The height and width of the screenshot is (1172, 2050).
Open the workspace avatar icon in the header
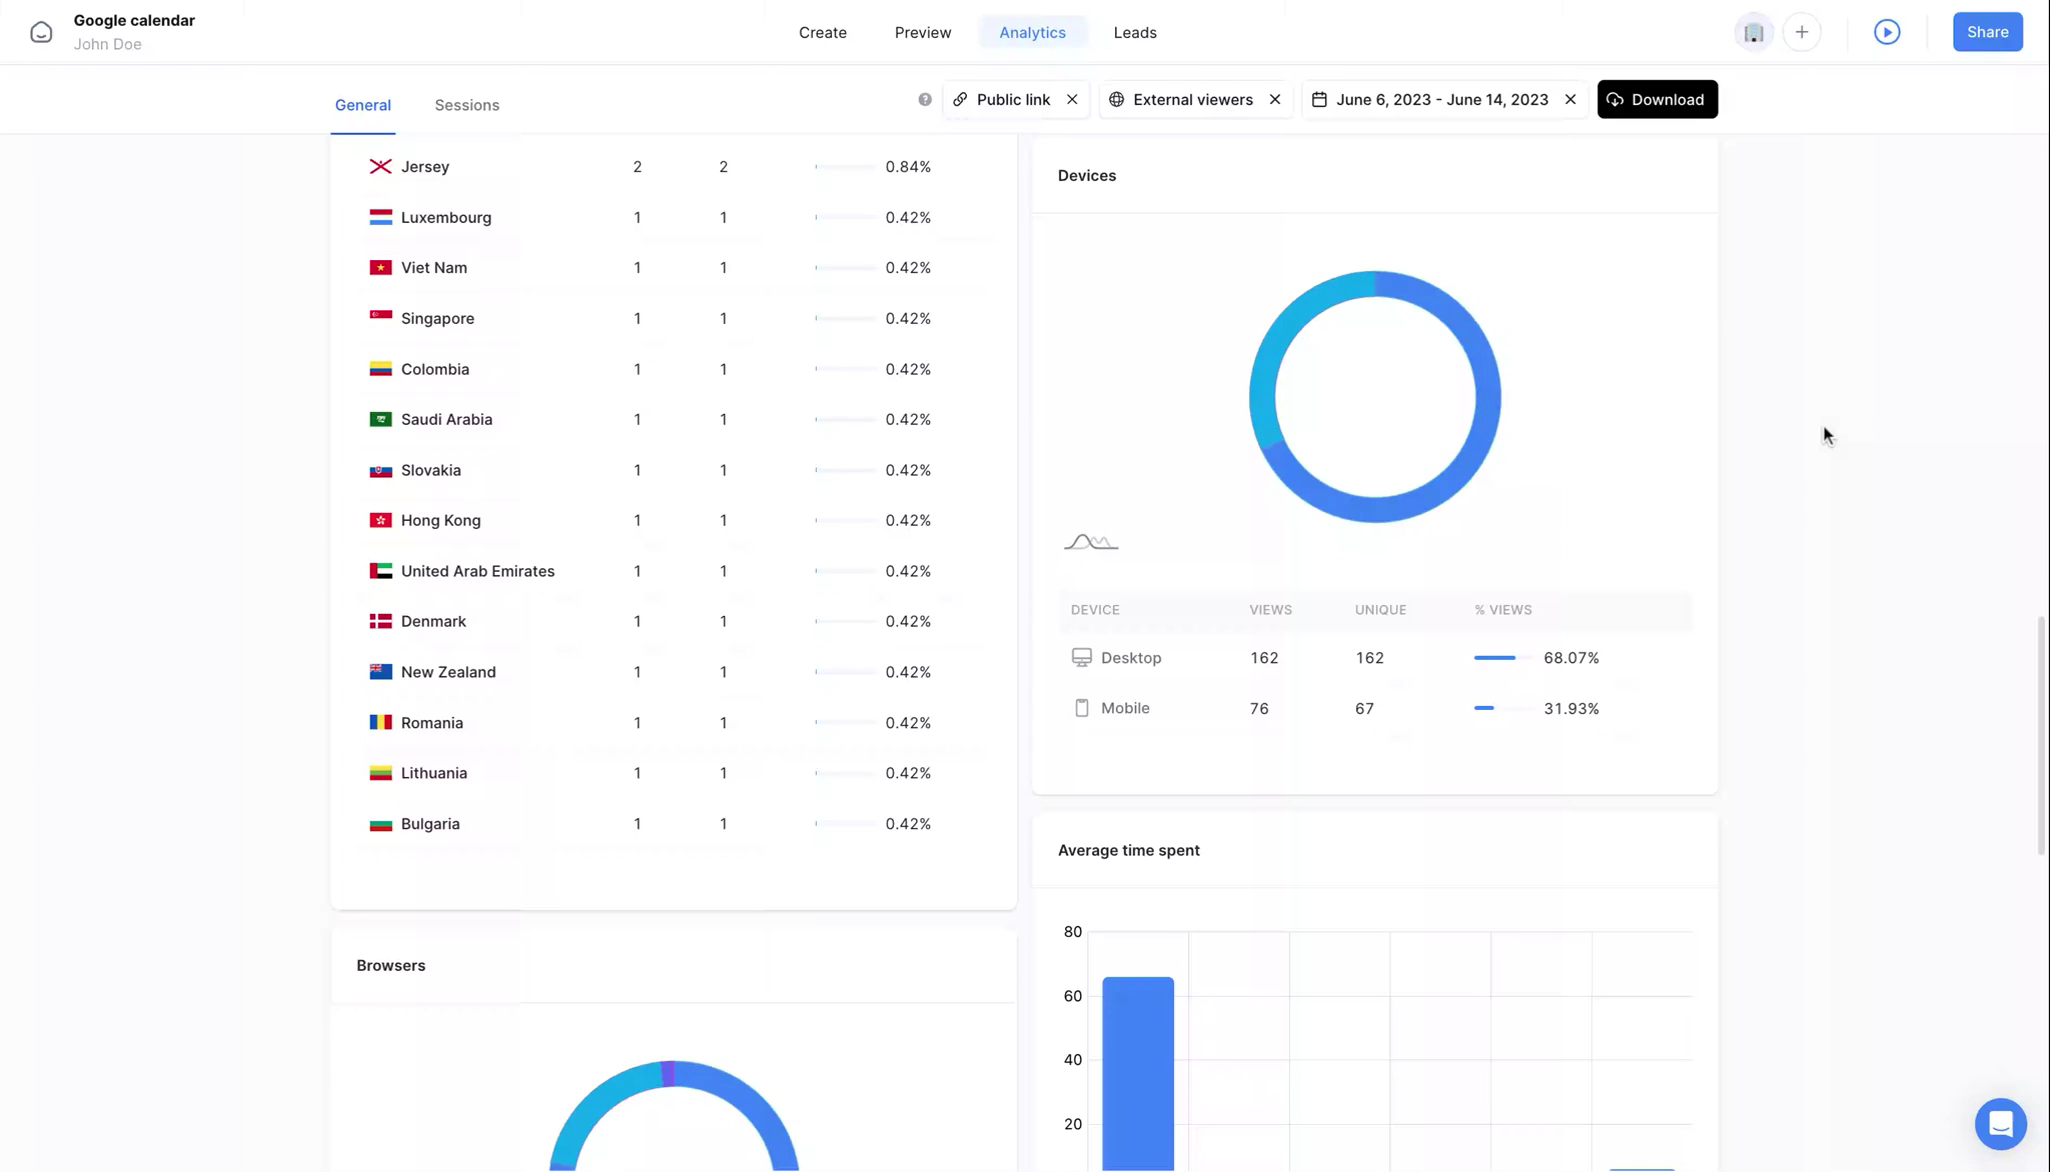(1753, 32)
